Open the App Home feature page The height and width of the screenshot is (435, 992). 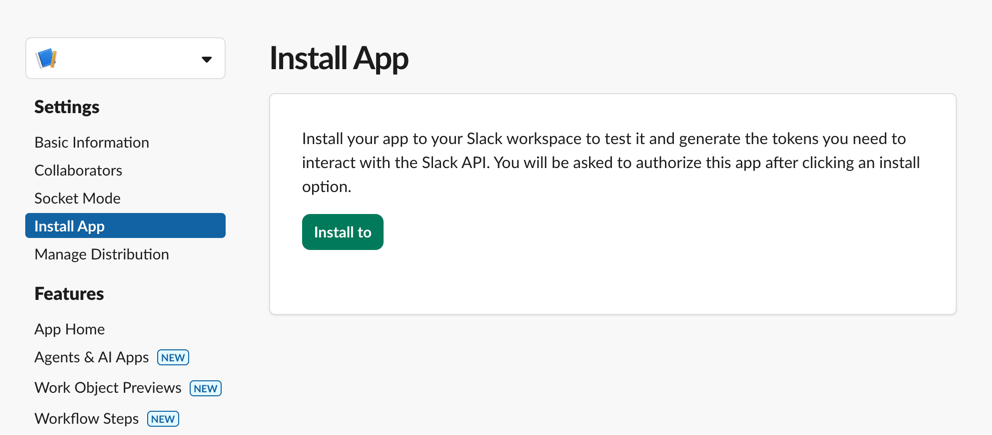tap(69, 329)
